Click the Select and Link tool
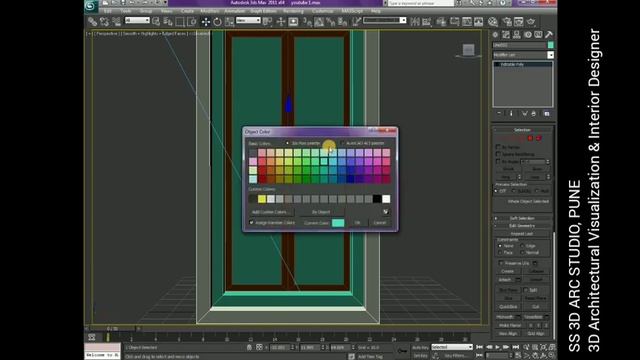Viewport: 640px width, 360px height. click(93, 22)
